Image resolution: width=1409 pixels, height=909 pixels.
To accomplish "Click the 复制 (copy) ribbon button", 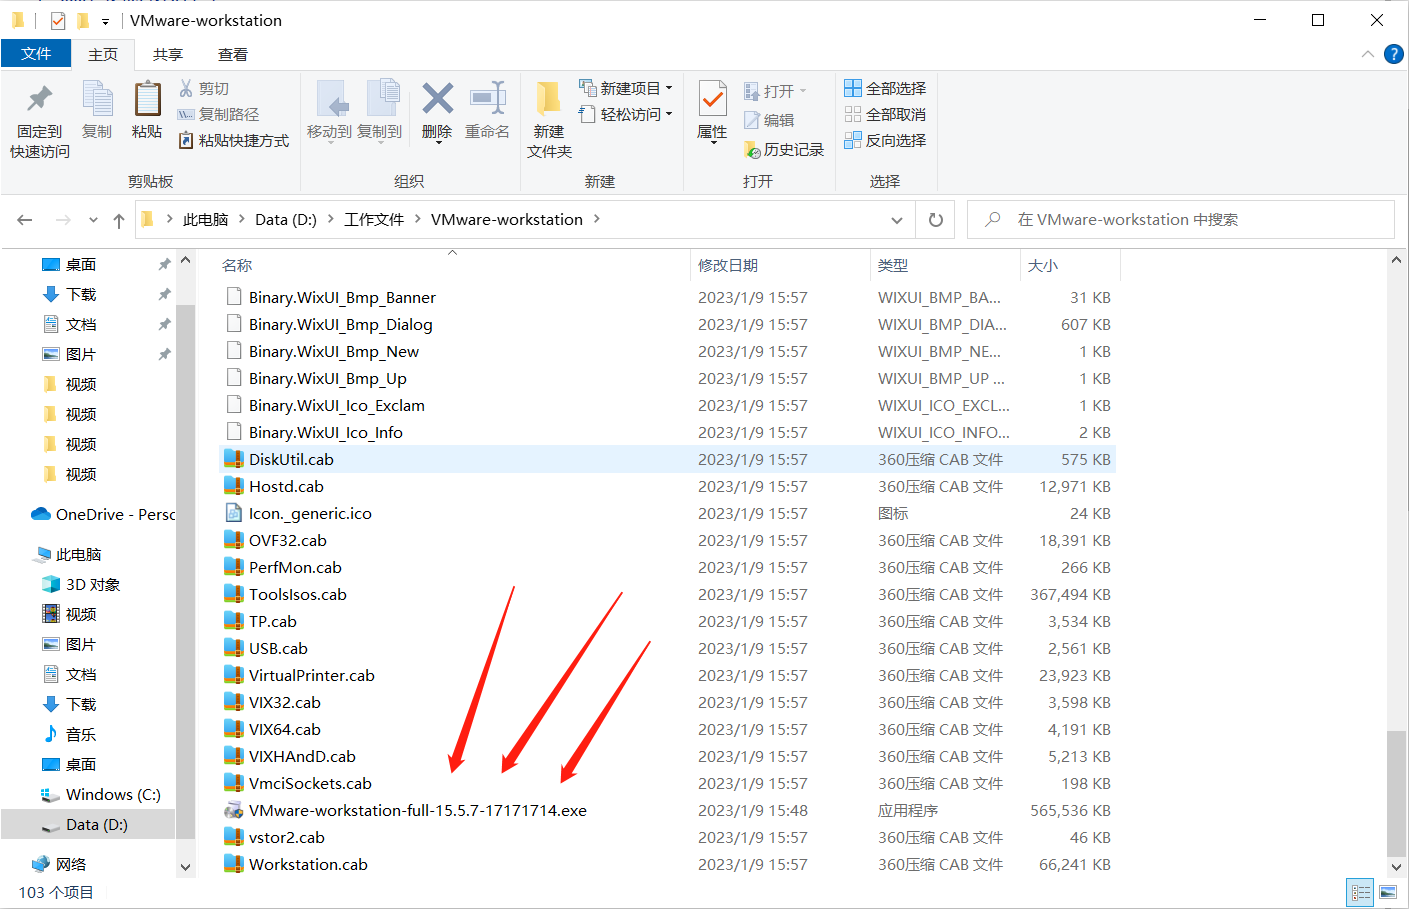I will [x=97, y=110].
